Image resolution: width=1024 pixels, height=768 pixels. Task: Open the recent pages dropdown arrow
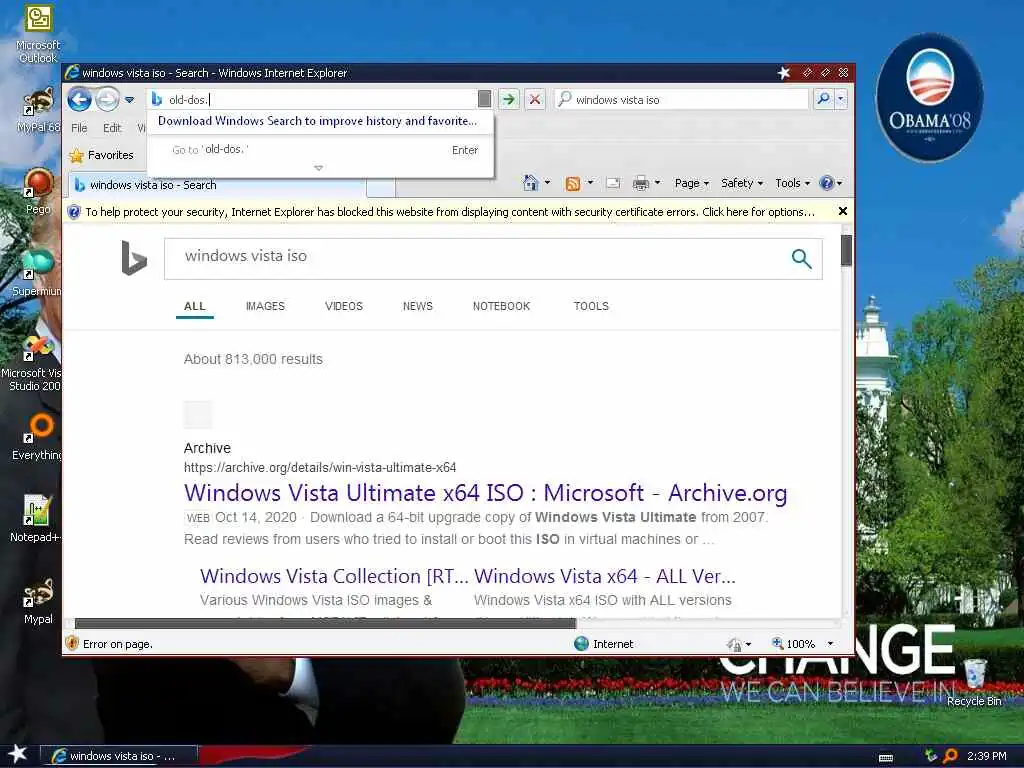[129, 100]
